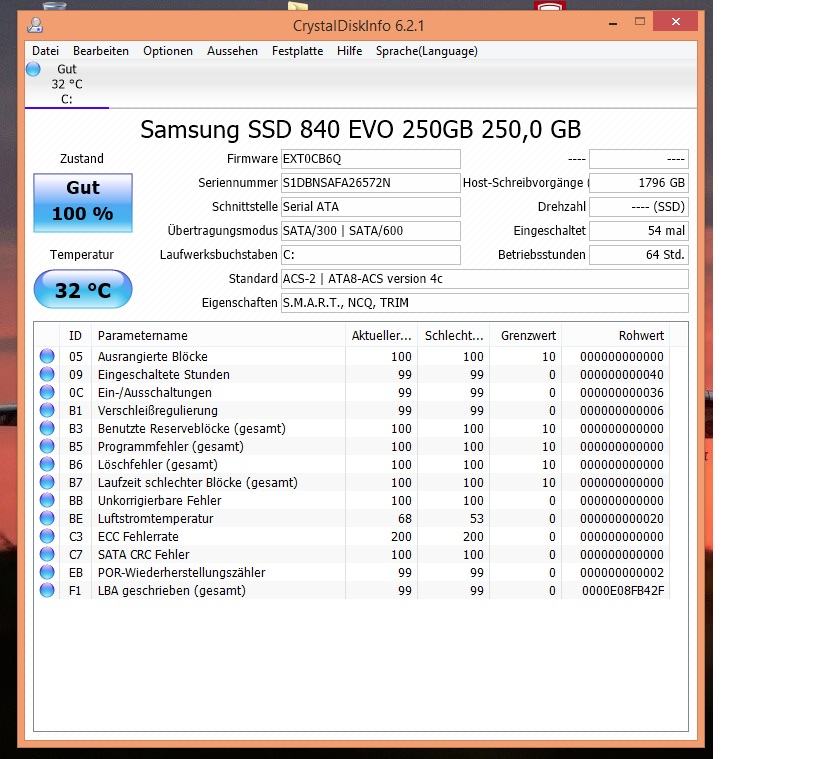Open the Aussehen menu
The height and width of the screenshot is (759, 819).
pos(232,51)
